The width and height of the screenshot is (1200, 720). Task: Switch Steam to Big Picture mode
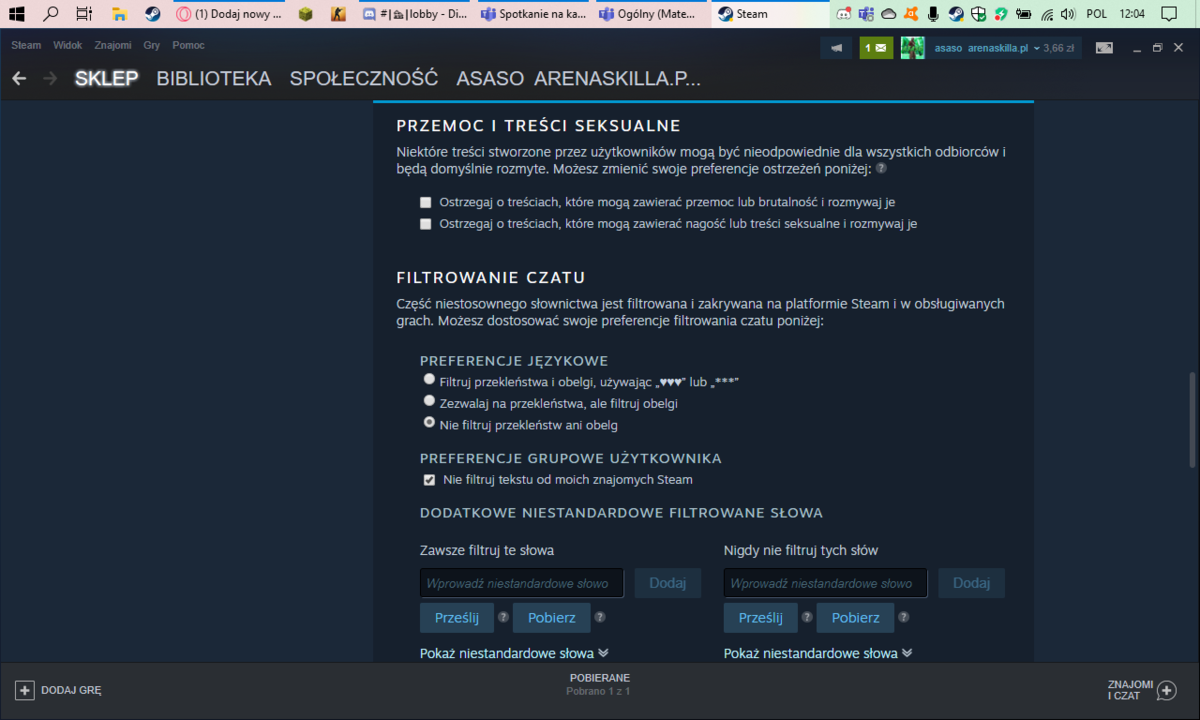pyautogui.click(x=1104, y=47)
